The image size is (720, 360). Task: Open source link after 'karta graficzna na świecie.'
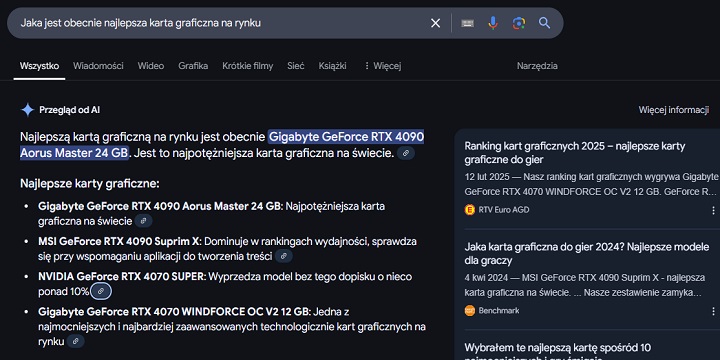406,153
